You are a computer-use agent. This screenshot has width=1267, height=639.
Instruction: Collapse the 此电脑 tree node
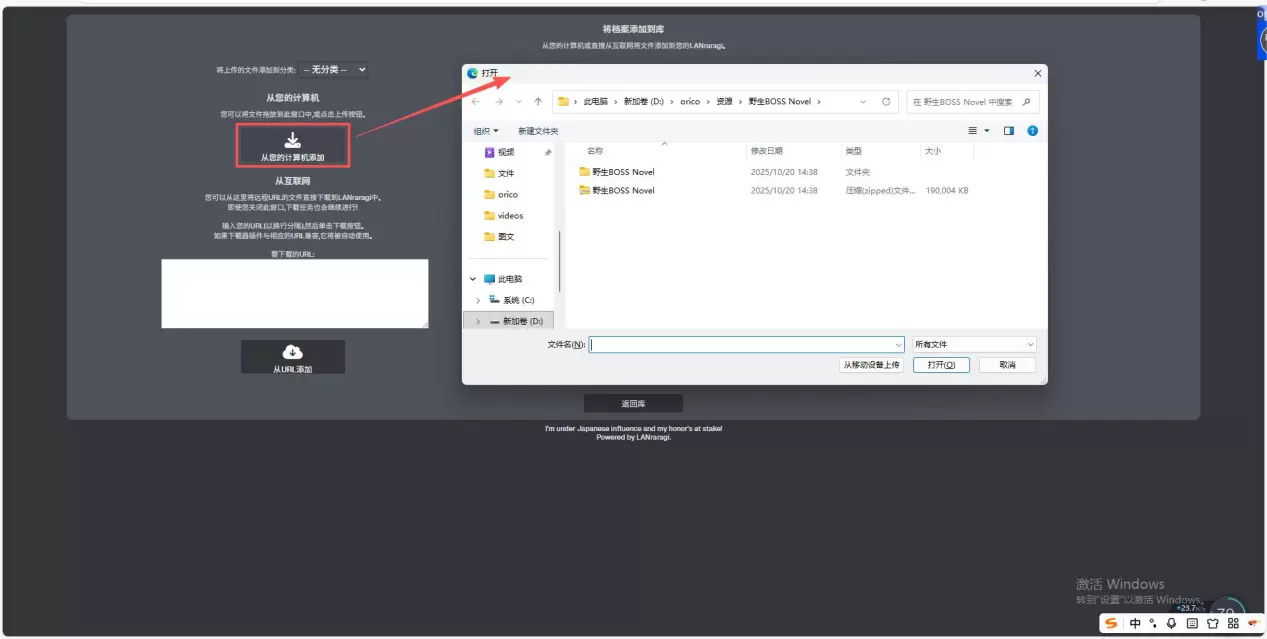click(x=472, y=279)
